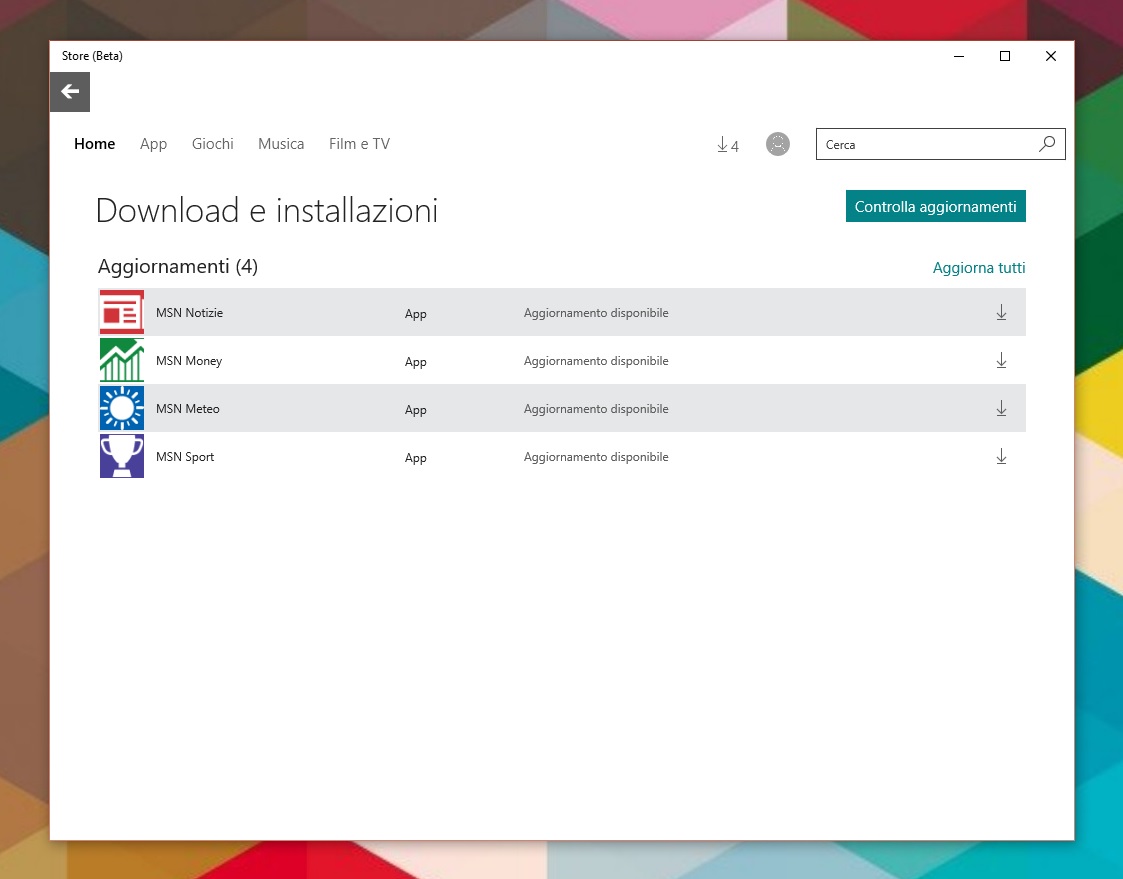Click MSN Meteo's Aggiornamento disponibile status
Screen dimensions: 1123x879
pos(596,409)
